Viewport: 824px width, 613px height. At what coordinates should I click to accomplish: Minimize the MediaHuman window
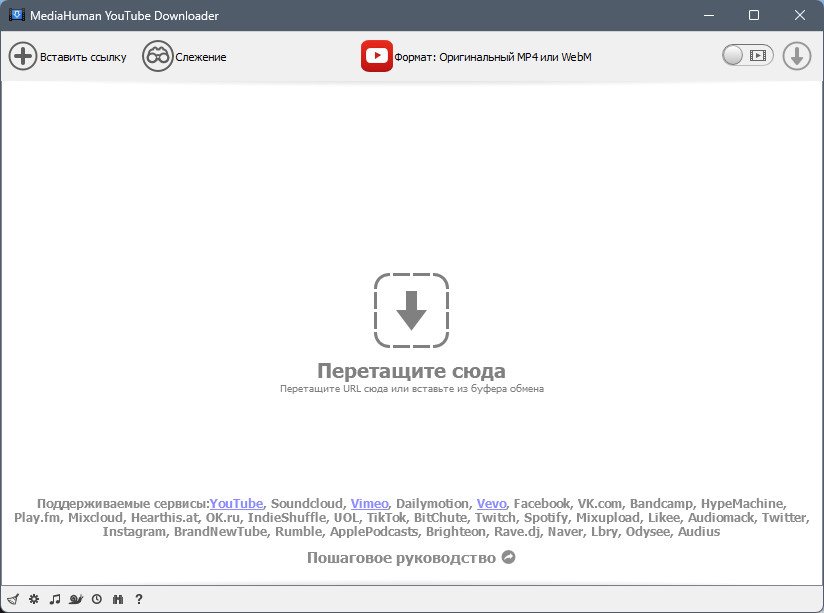coord(708,15)
